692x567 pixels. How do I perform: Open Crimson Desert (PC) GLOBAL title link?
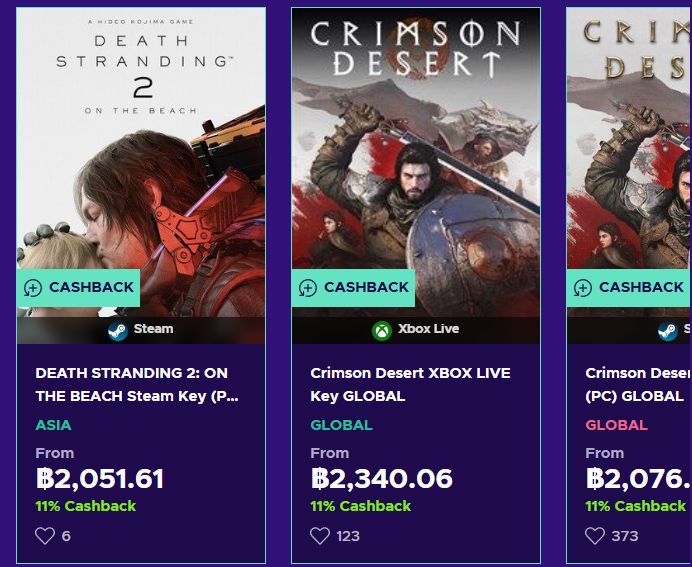point(637,384)
